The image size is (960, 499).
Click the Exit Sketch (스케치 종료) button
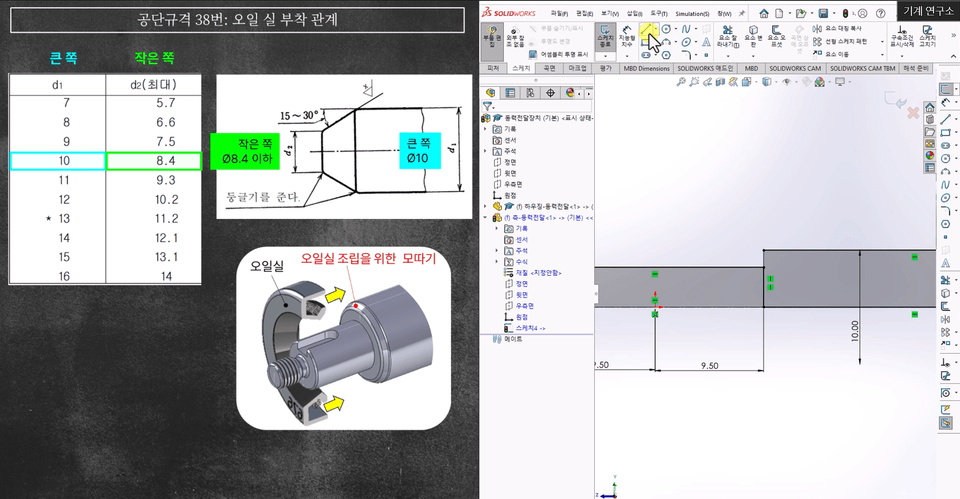606,37
